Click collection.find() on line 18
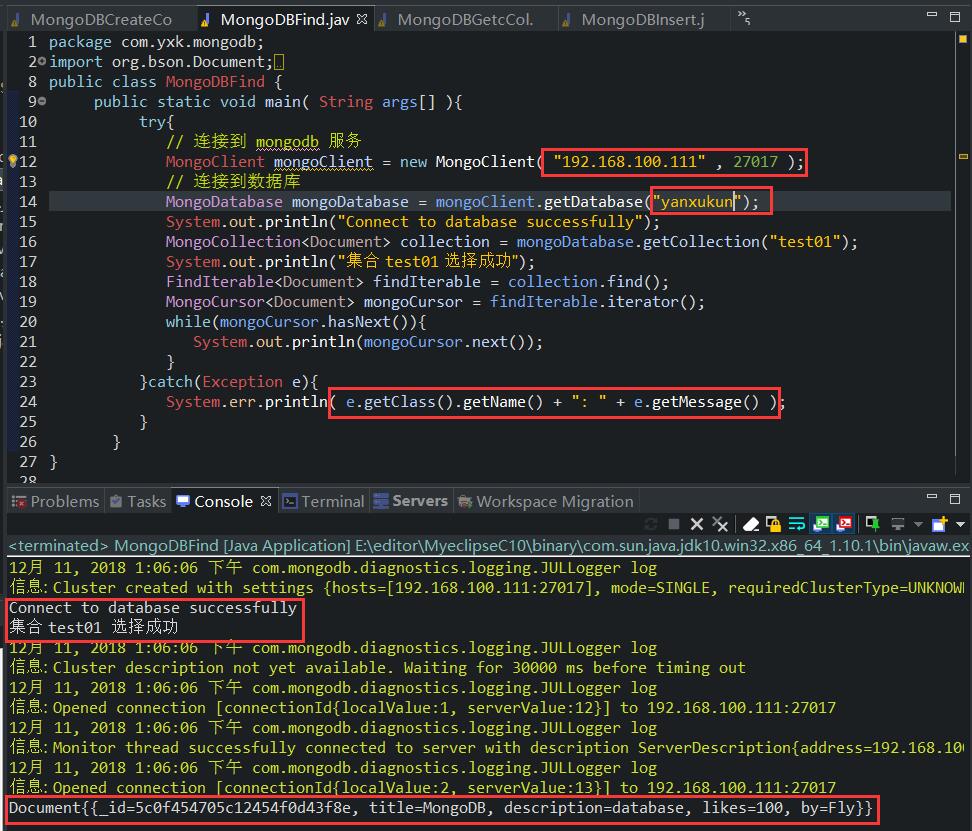 584,282
